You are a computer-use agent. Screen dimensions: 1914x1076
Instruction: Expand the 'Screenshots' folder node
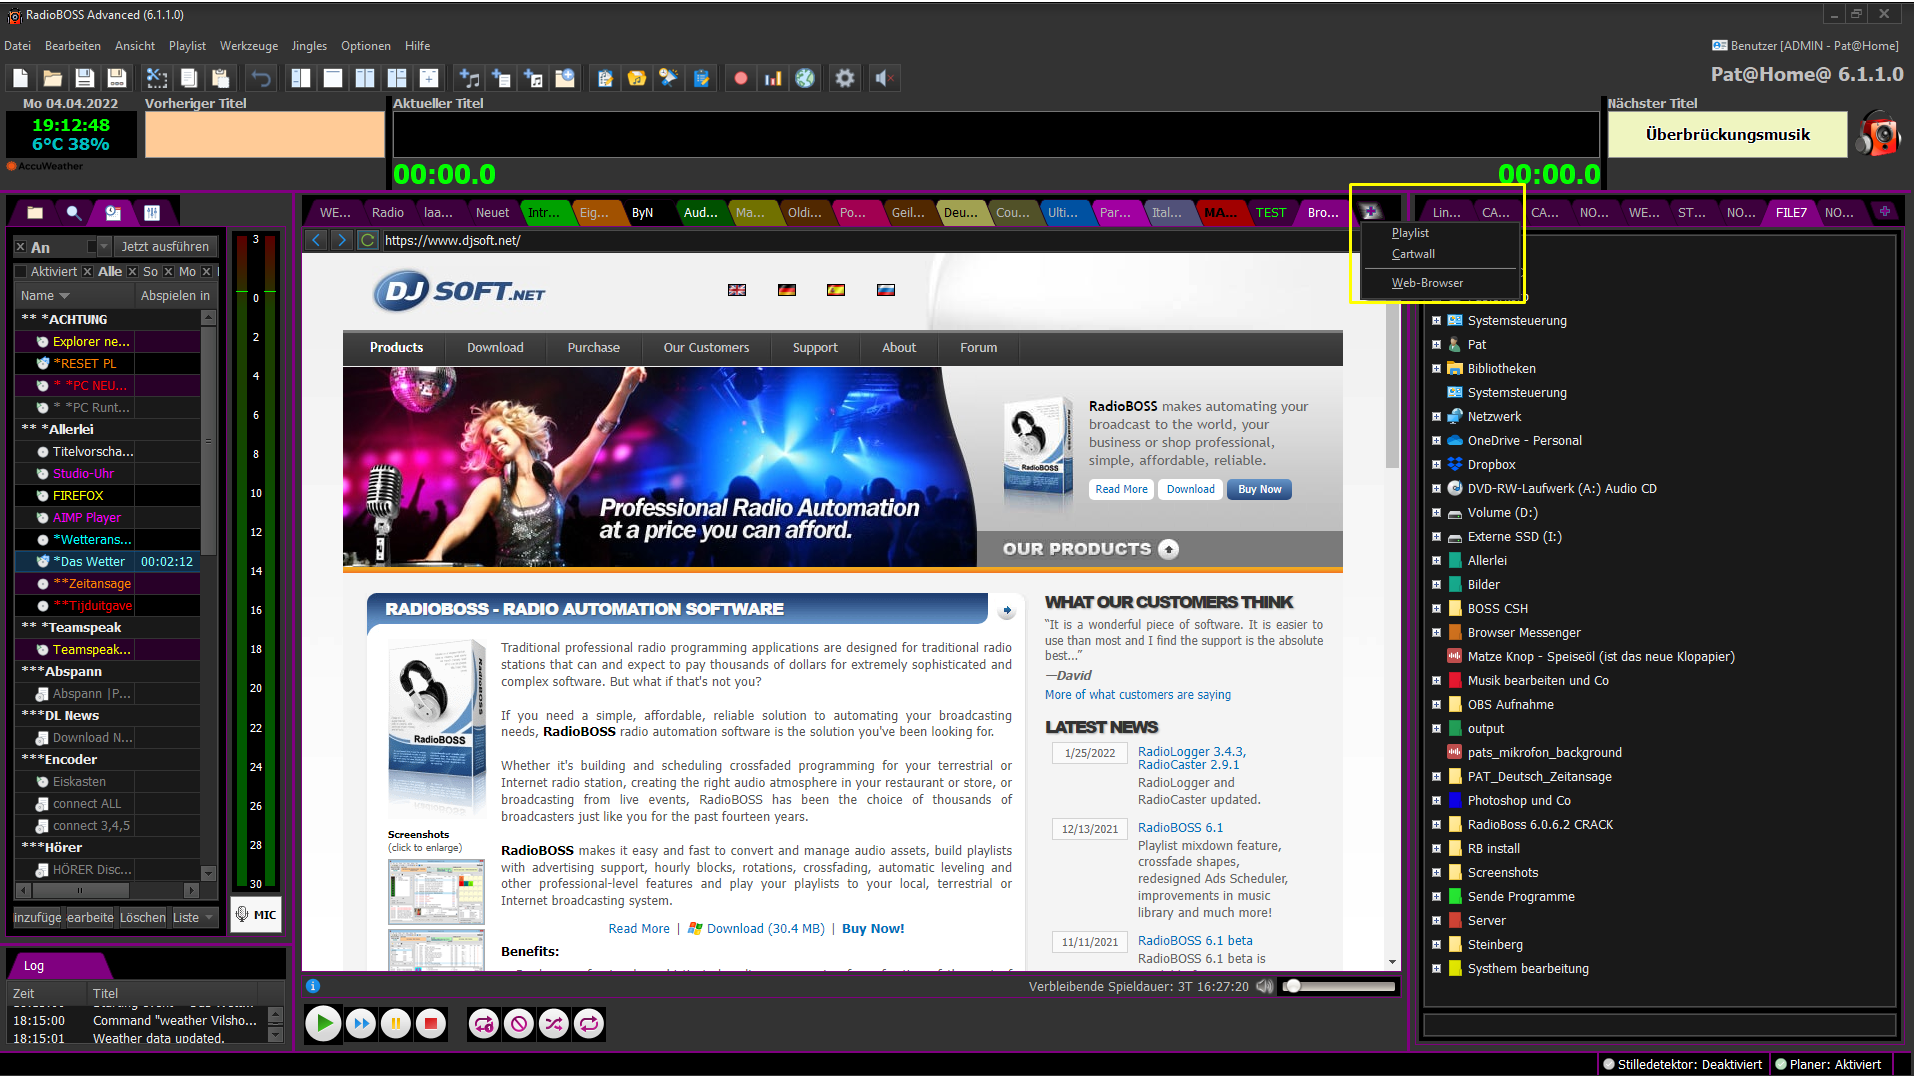tap(1437, 873)
